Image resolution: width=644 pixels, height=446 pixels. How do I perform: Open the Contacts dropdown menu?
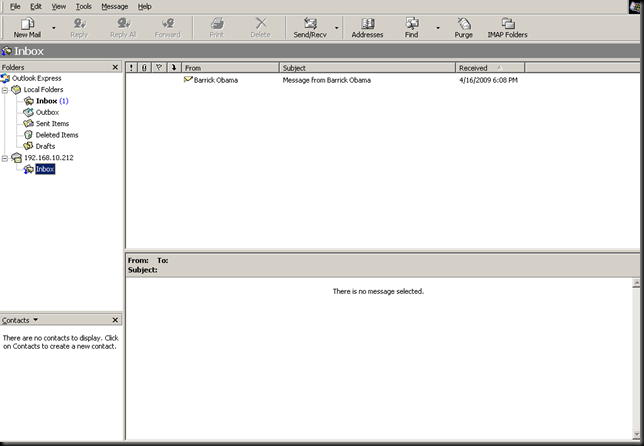(x=20, y=320)
